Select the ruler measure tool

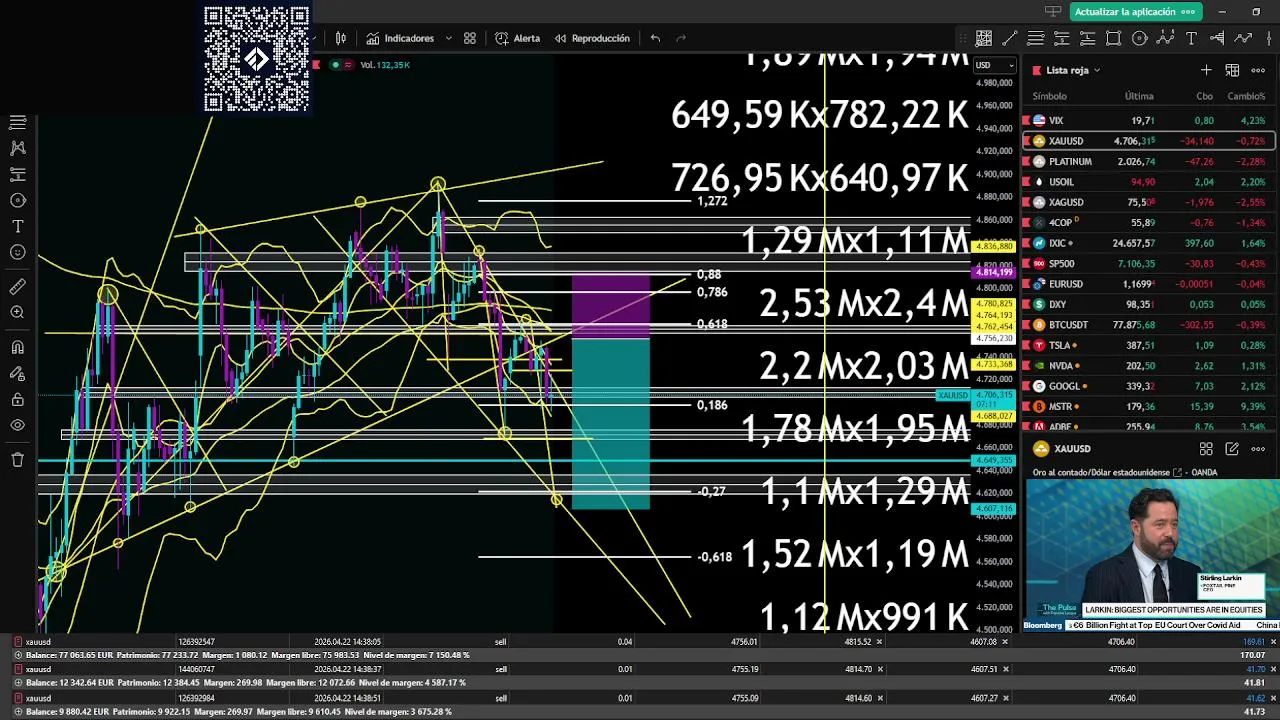[17, 287]
